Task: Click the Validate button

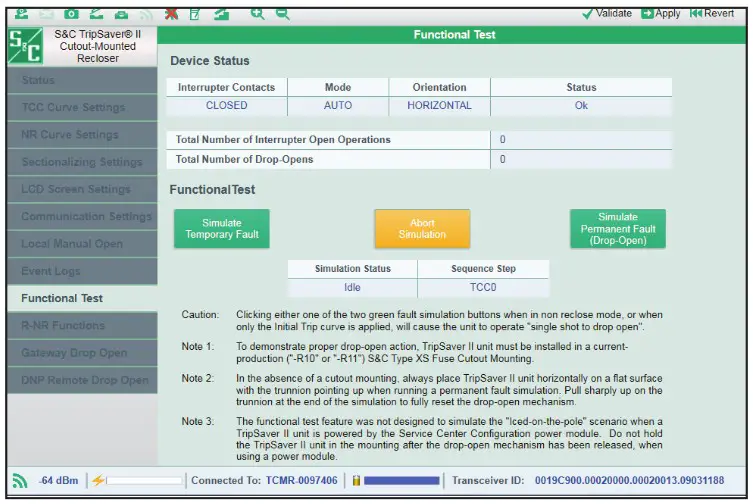Action: [x=607, y=13]
